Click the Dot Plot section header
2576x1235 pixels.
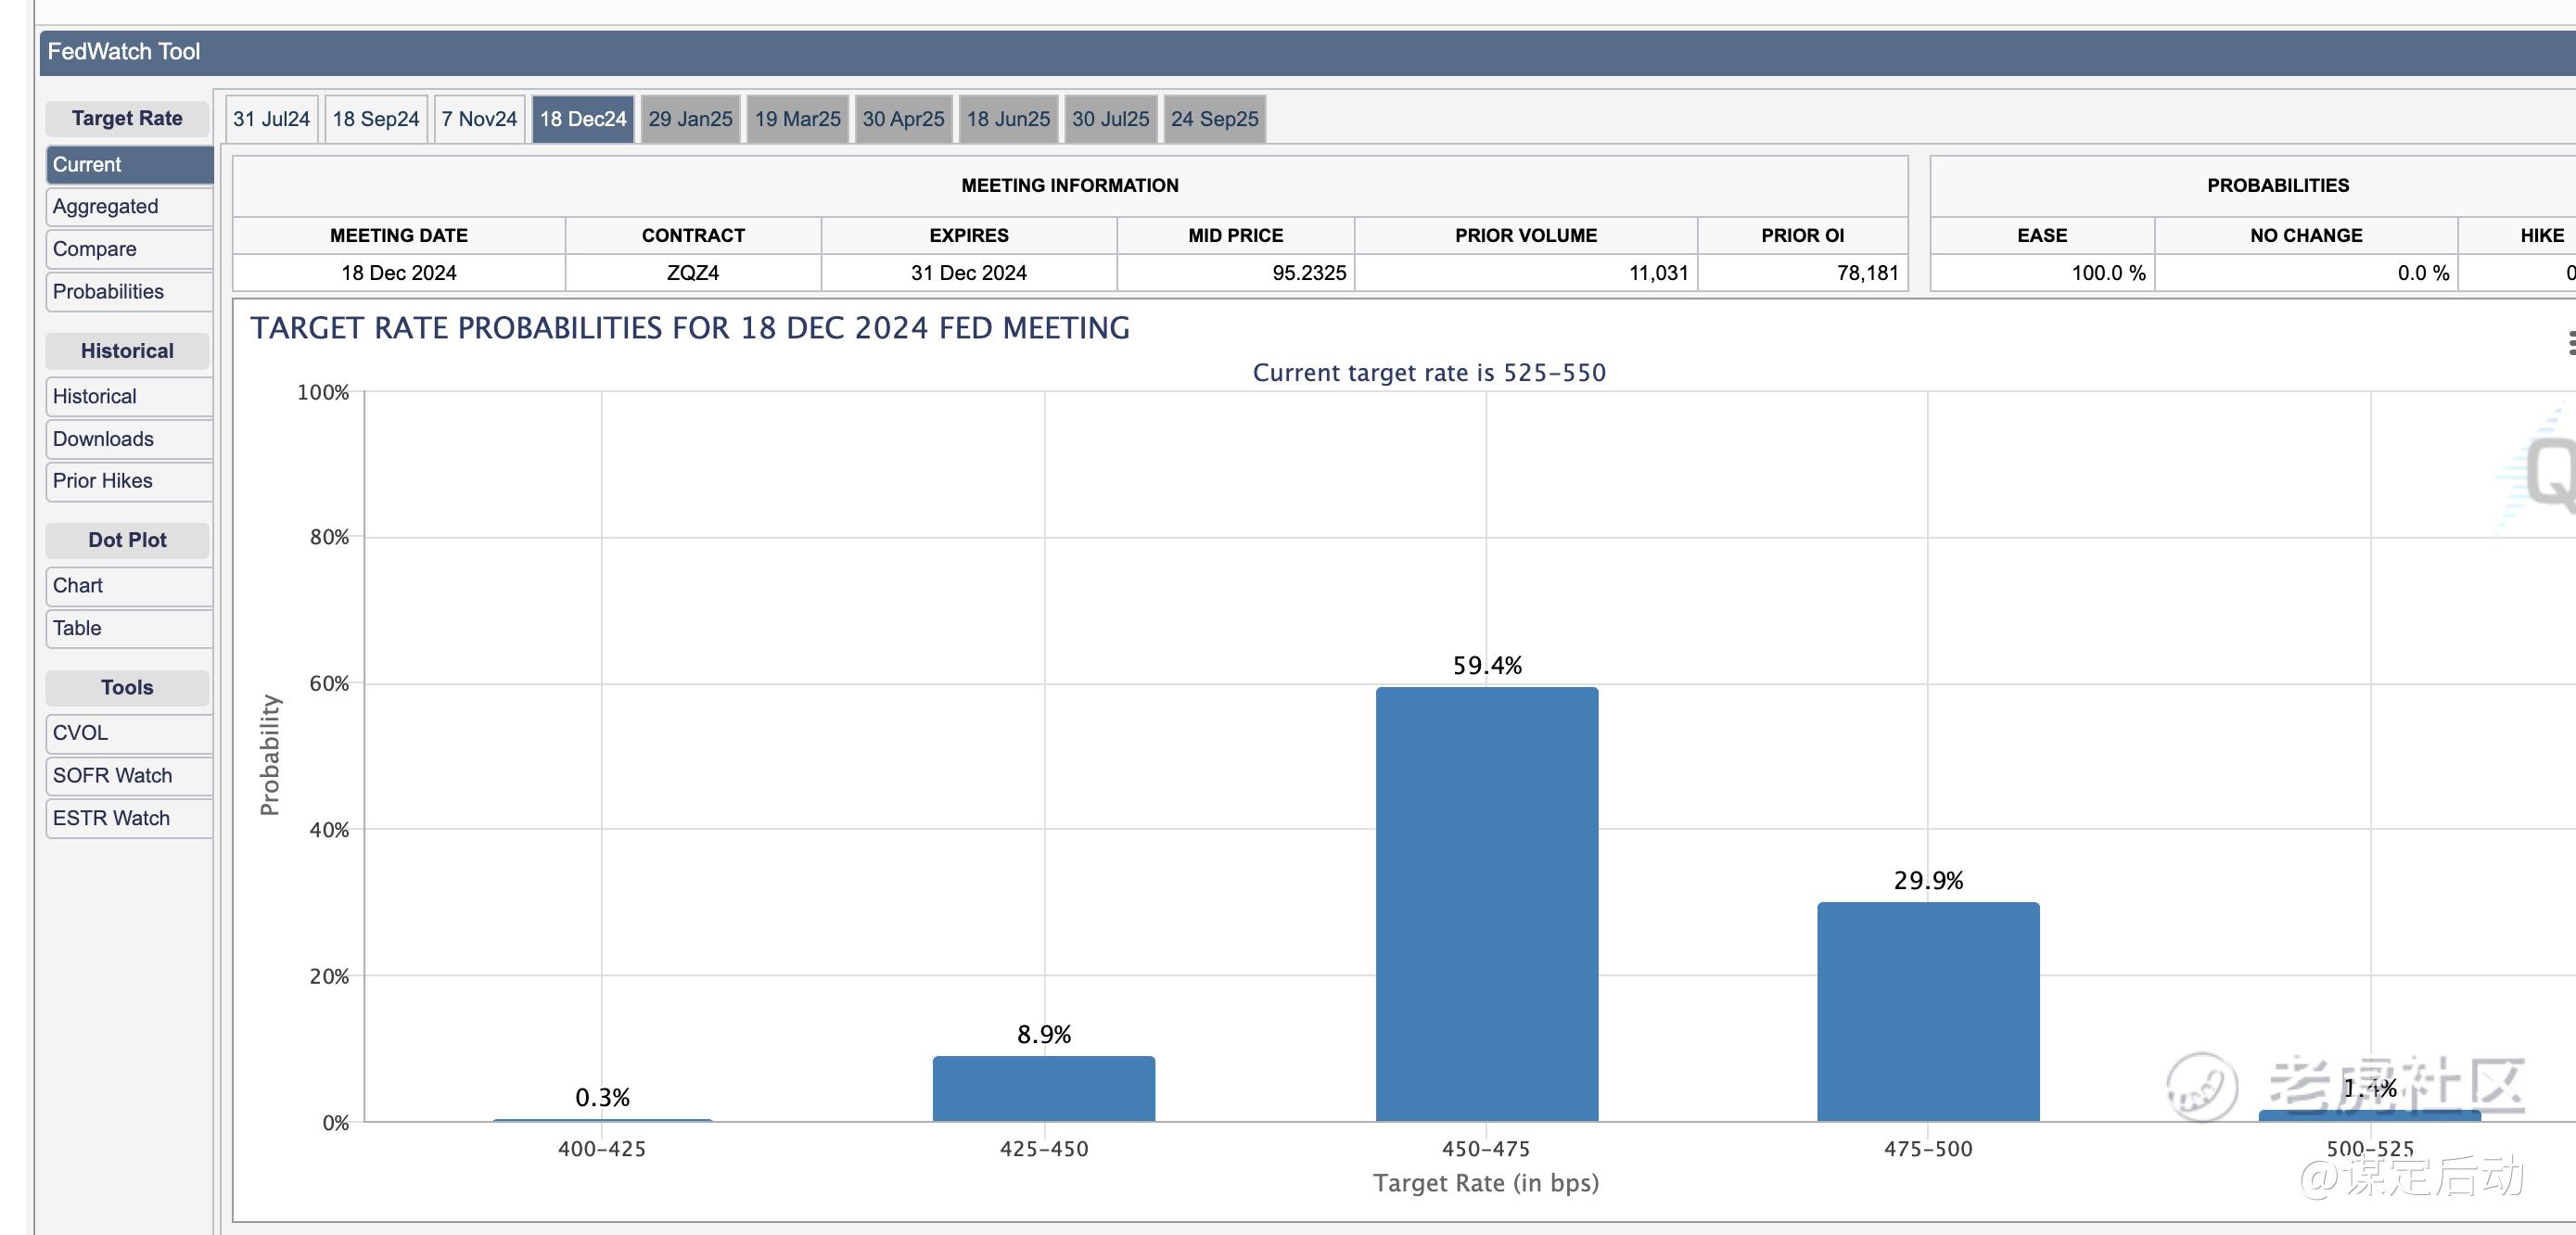pyautogui.click(x=127, y=540)
